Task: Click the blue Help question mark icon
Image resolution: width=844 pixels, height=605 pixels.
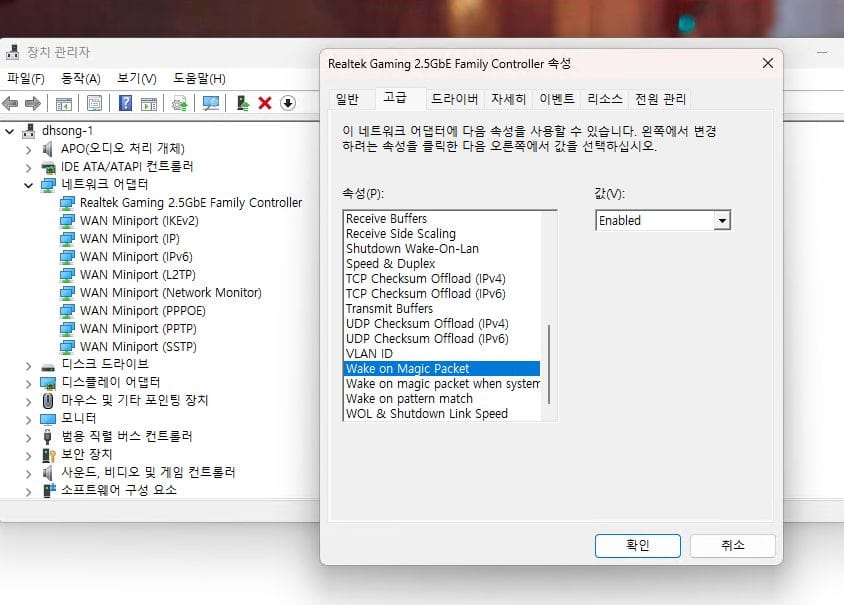Action: click(x=125, y=103)
